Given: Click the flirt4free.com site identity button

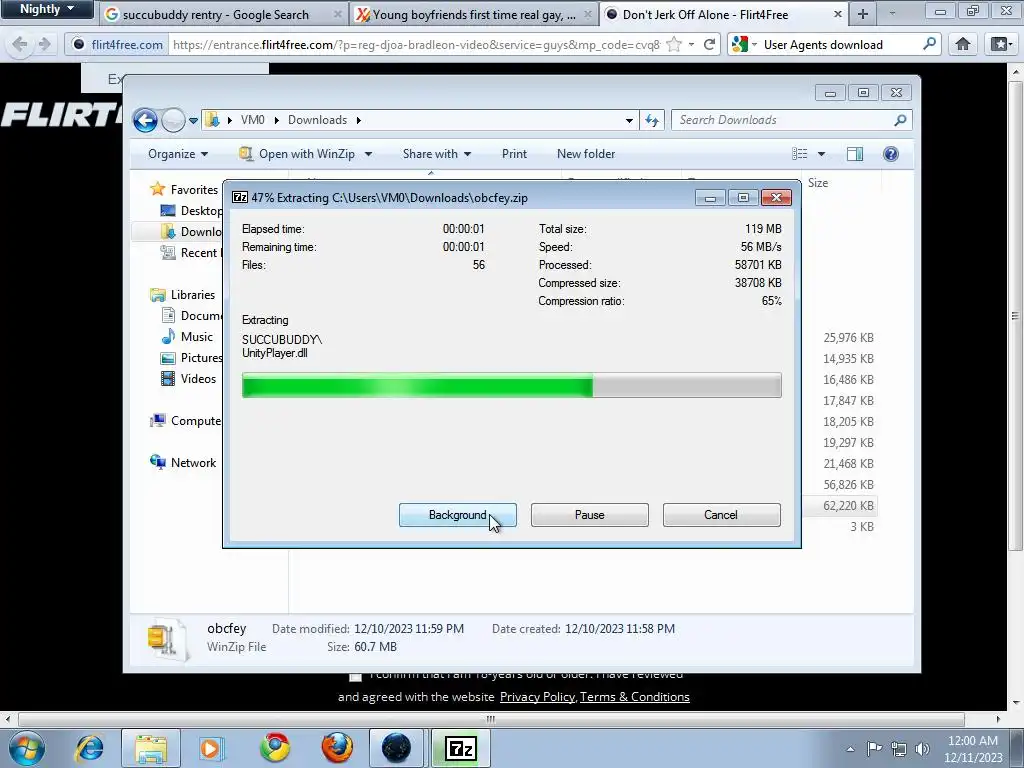Looking at the screenshot, I should pyautogui.click(x=118, y=44).
